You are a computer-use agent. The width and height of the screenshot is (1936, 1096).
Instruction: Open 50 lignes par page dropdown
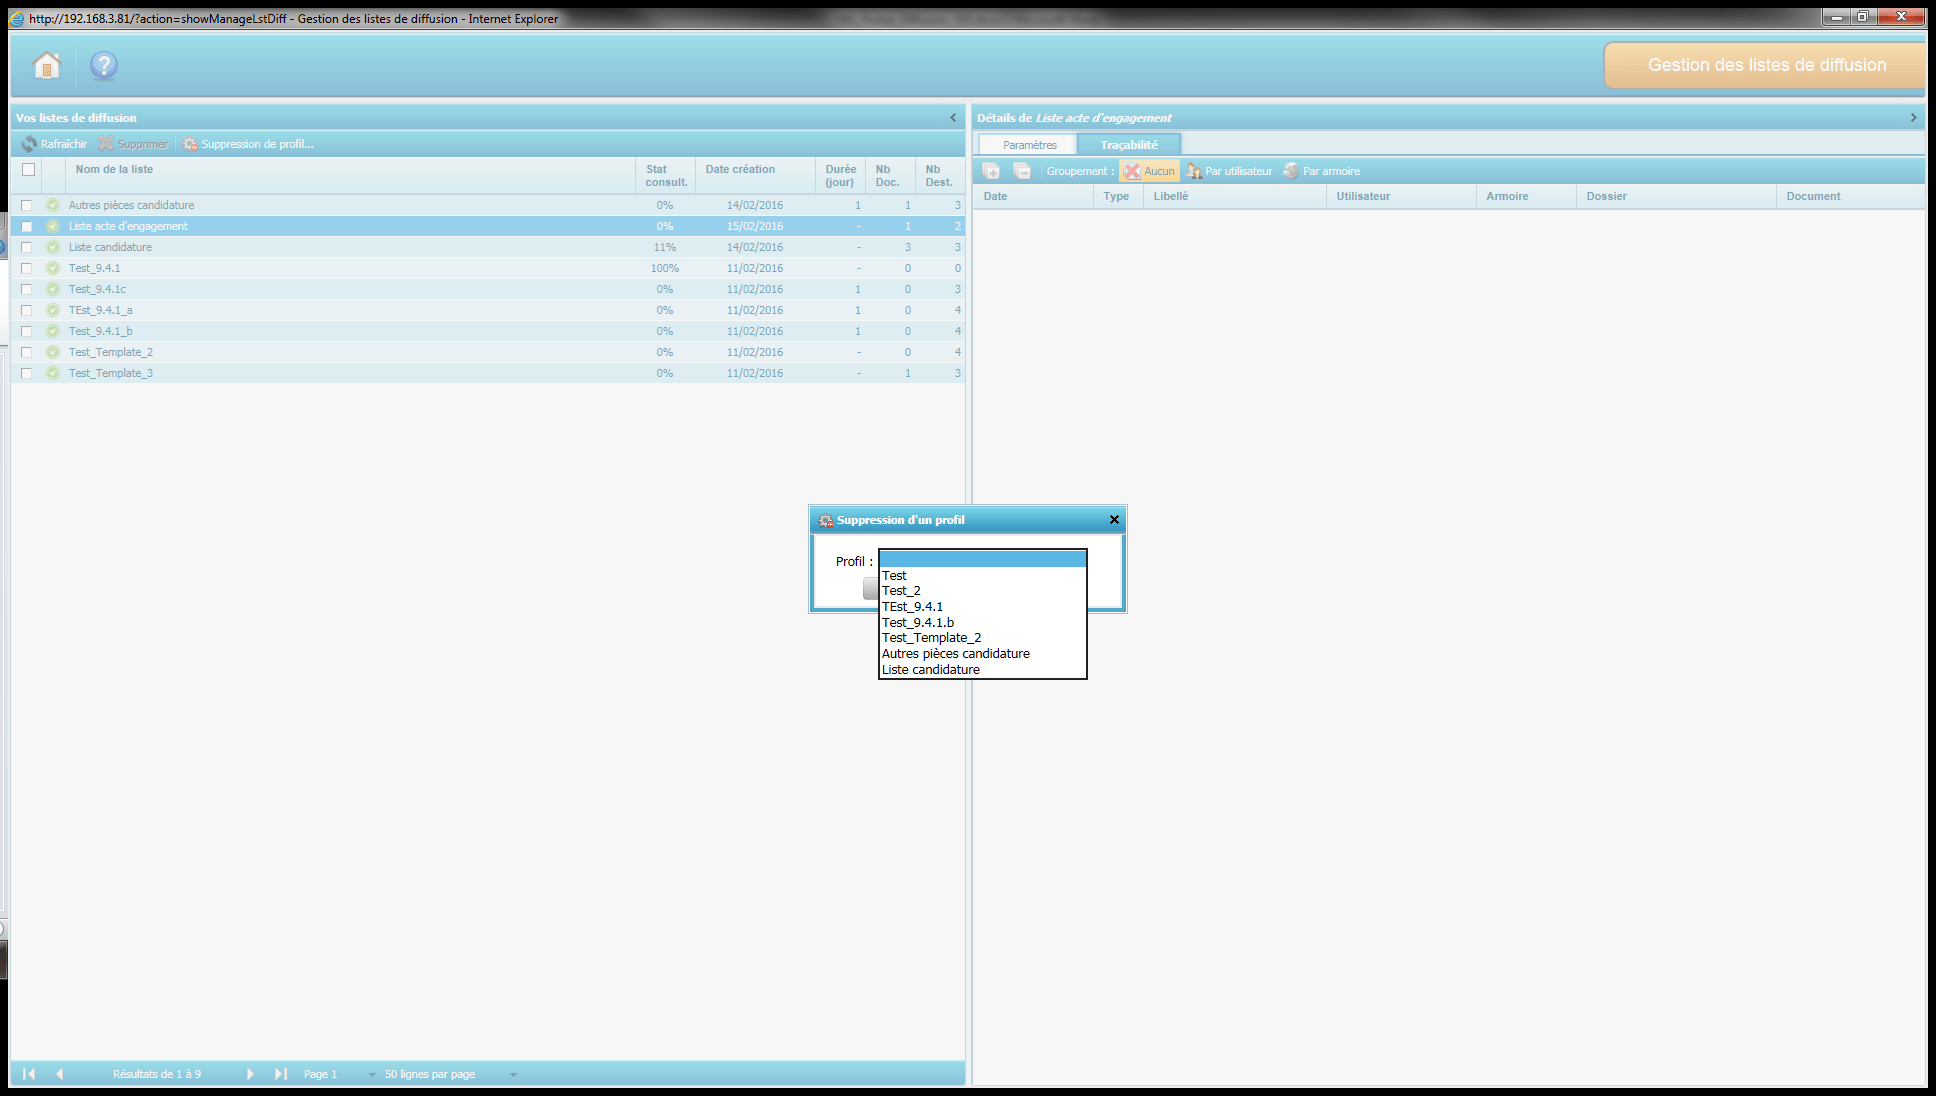pos(513,1075)
